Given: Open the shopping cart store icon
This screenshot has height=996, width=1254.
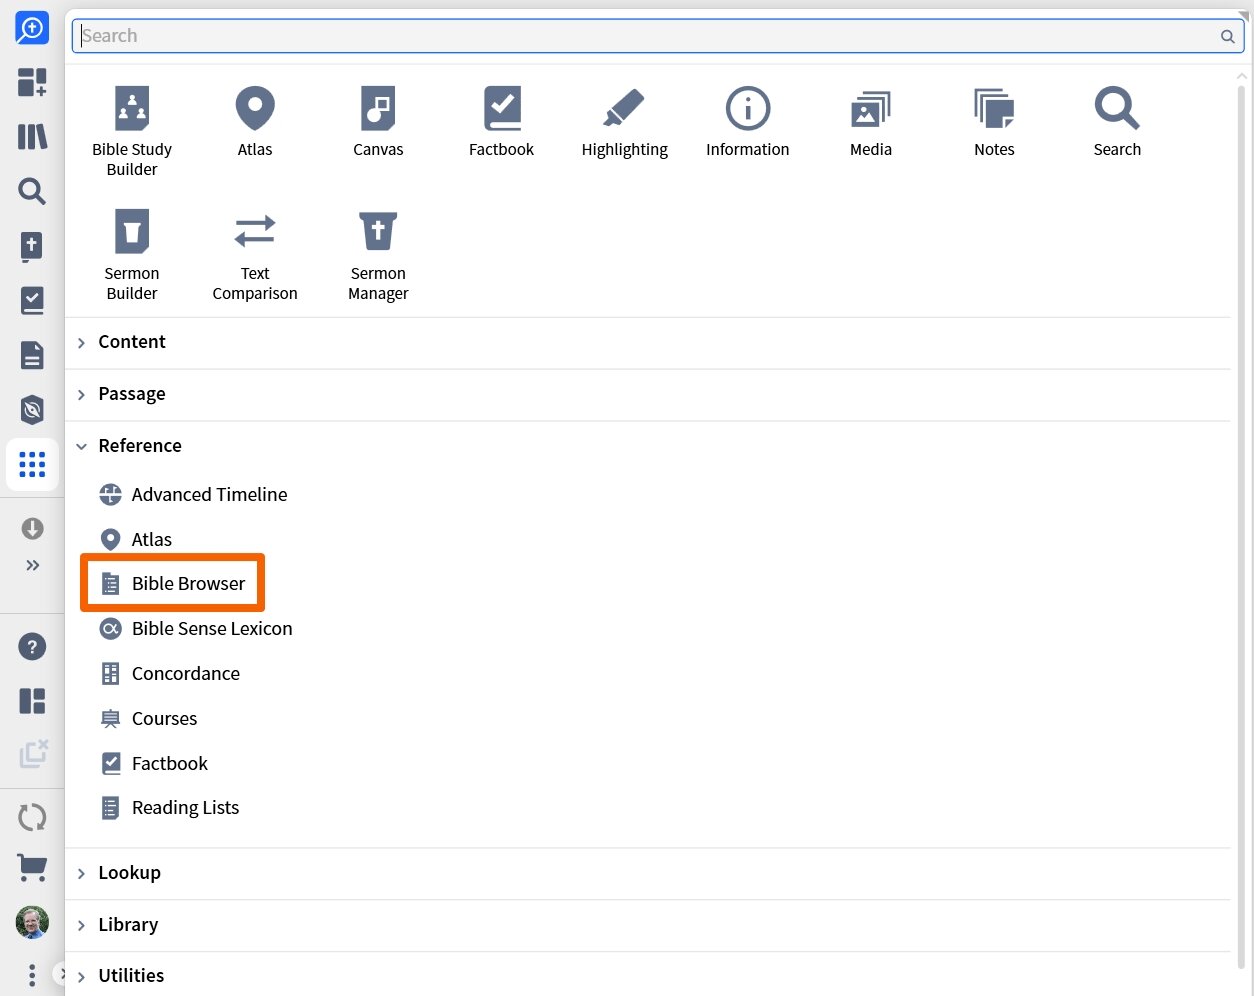Looking at the screenshot, I should click(x=32, y=868).
